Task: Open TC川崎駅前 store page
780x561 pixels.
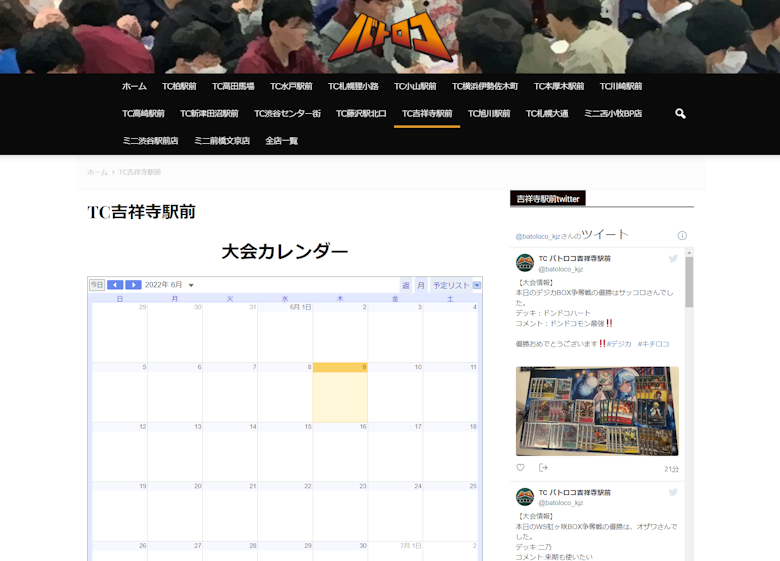Action: [x=621, y=87]
